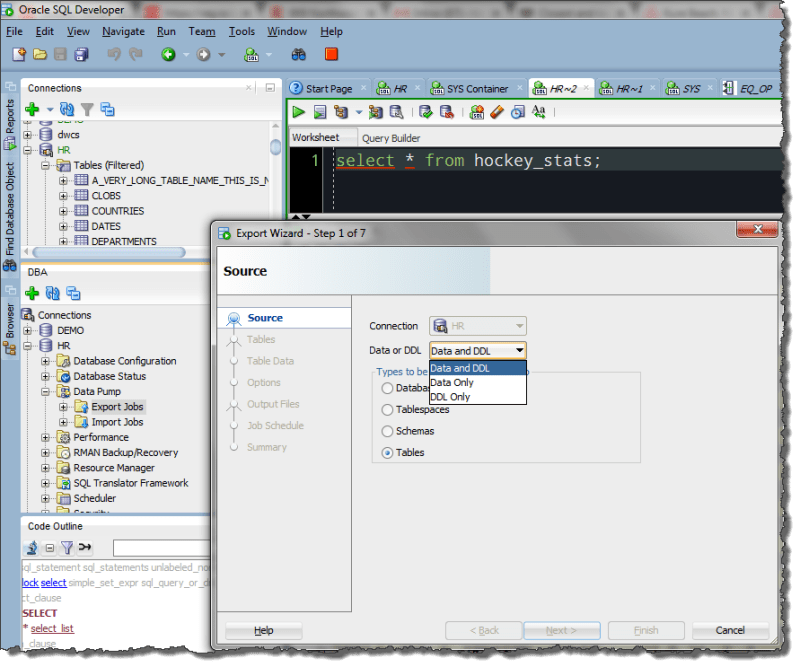This screenshot has height=667, width=800.
Task: Filter connections using the funnel icon
Action: pyautogui.click(x=88, y=109)
